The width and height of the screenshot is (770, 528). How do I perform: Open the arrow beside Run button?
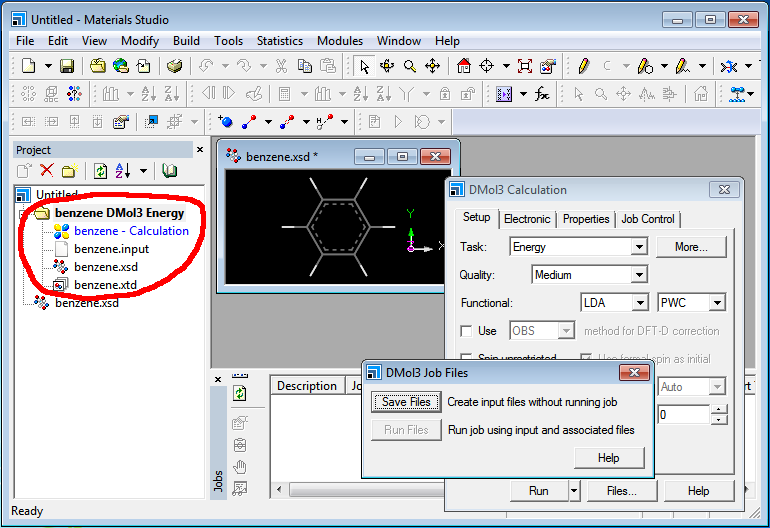click(574, 491)
